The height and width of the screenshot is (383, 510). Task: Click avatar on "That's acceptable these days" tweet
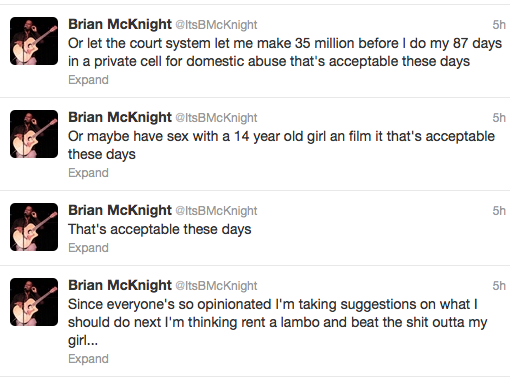coord(34,227)
